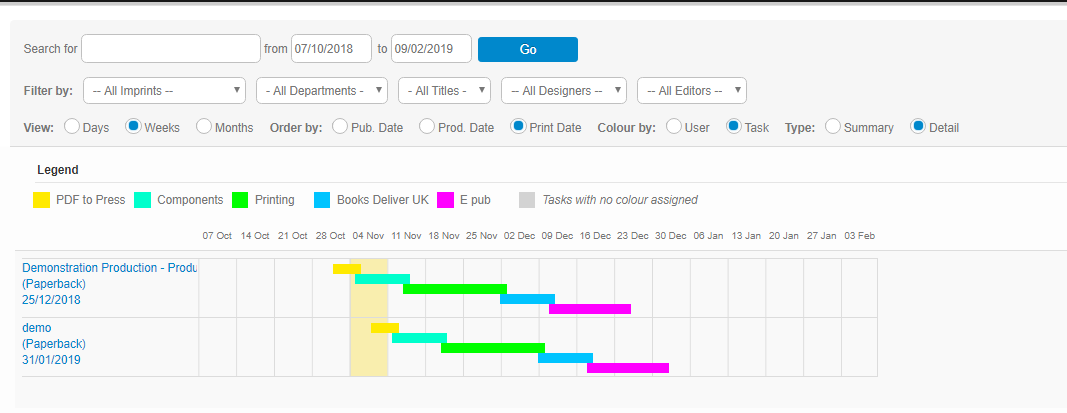The height and width of the screenshot is (413, 1067).
Task: Choose Prod. Date ordering radio button
Action: click(x=427, y=127)
